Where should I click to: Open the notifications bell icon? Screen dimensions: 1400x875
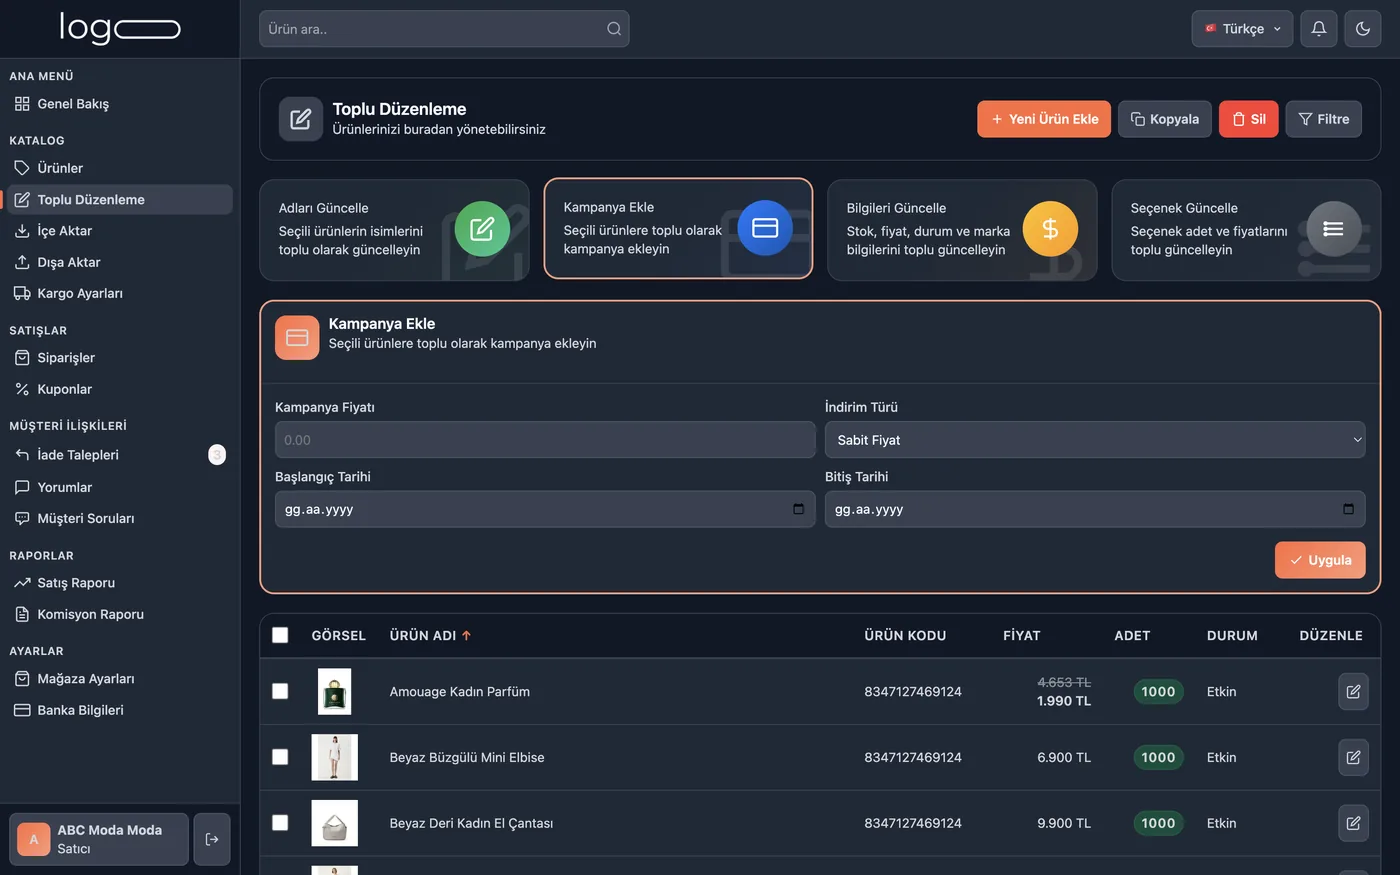1319,29
